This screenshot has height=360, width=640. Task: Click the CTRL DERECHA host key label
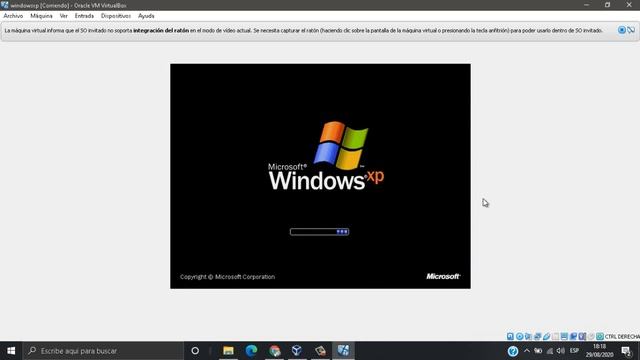pyautogui.click(x=622, y=336)
